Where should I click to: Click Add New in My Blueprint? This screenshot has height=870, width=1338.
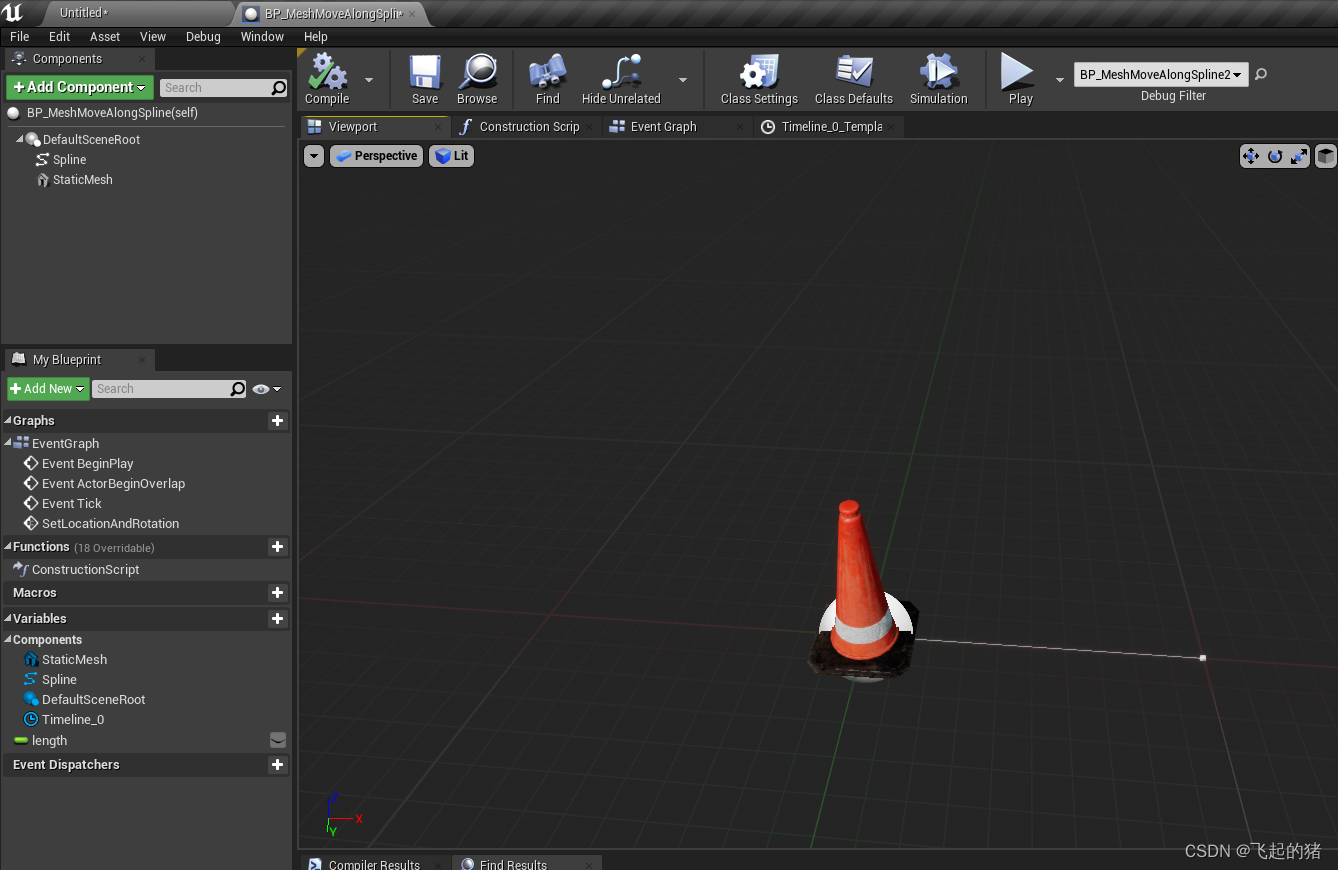(48, 389)
